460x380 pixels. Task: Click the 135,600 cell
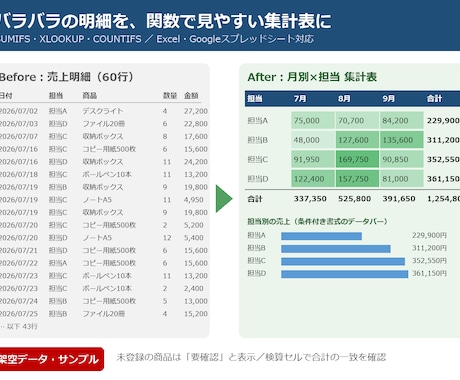point(401,140)
